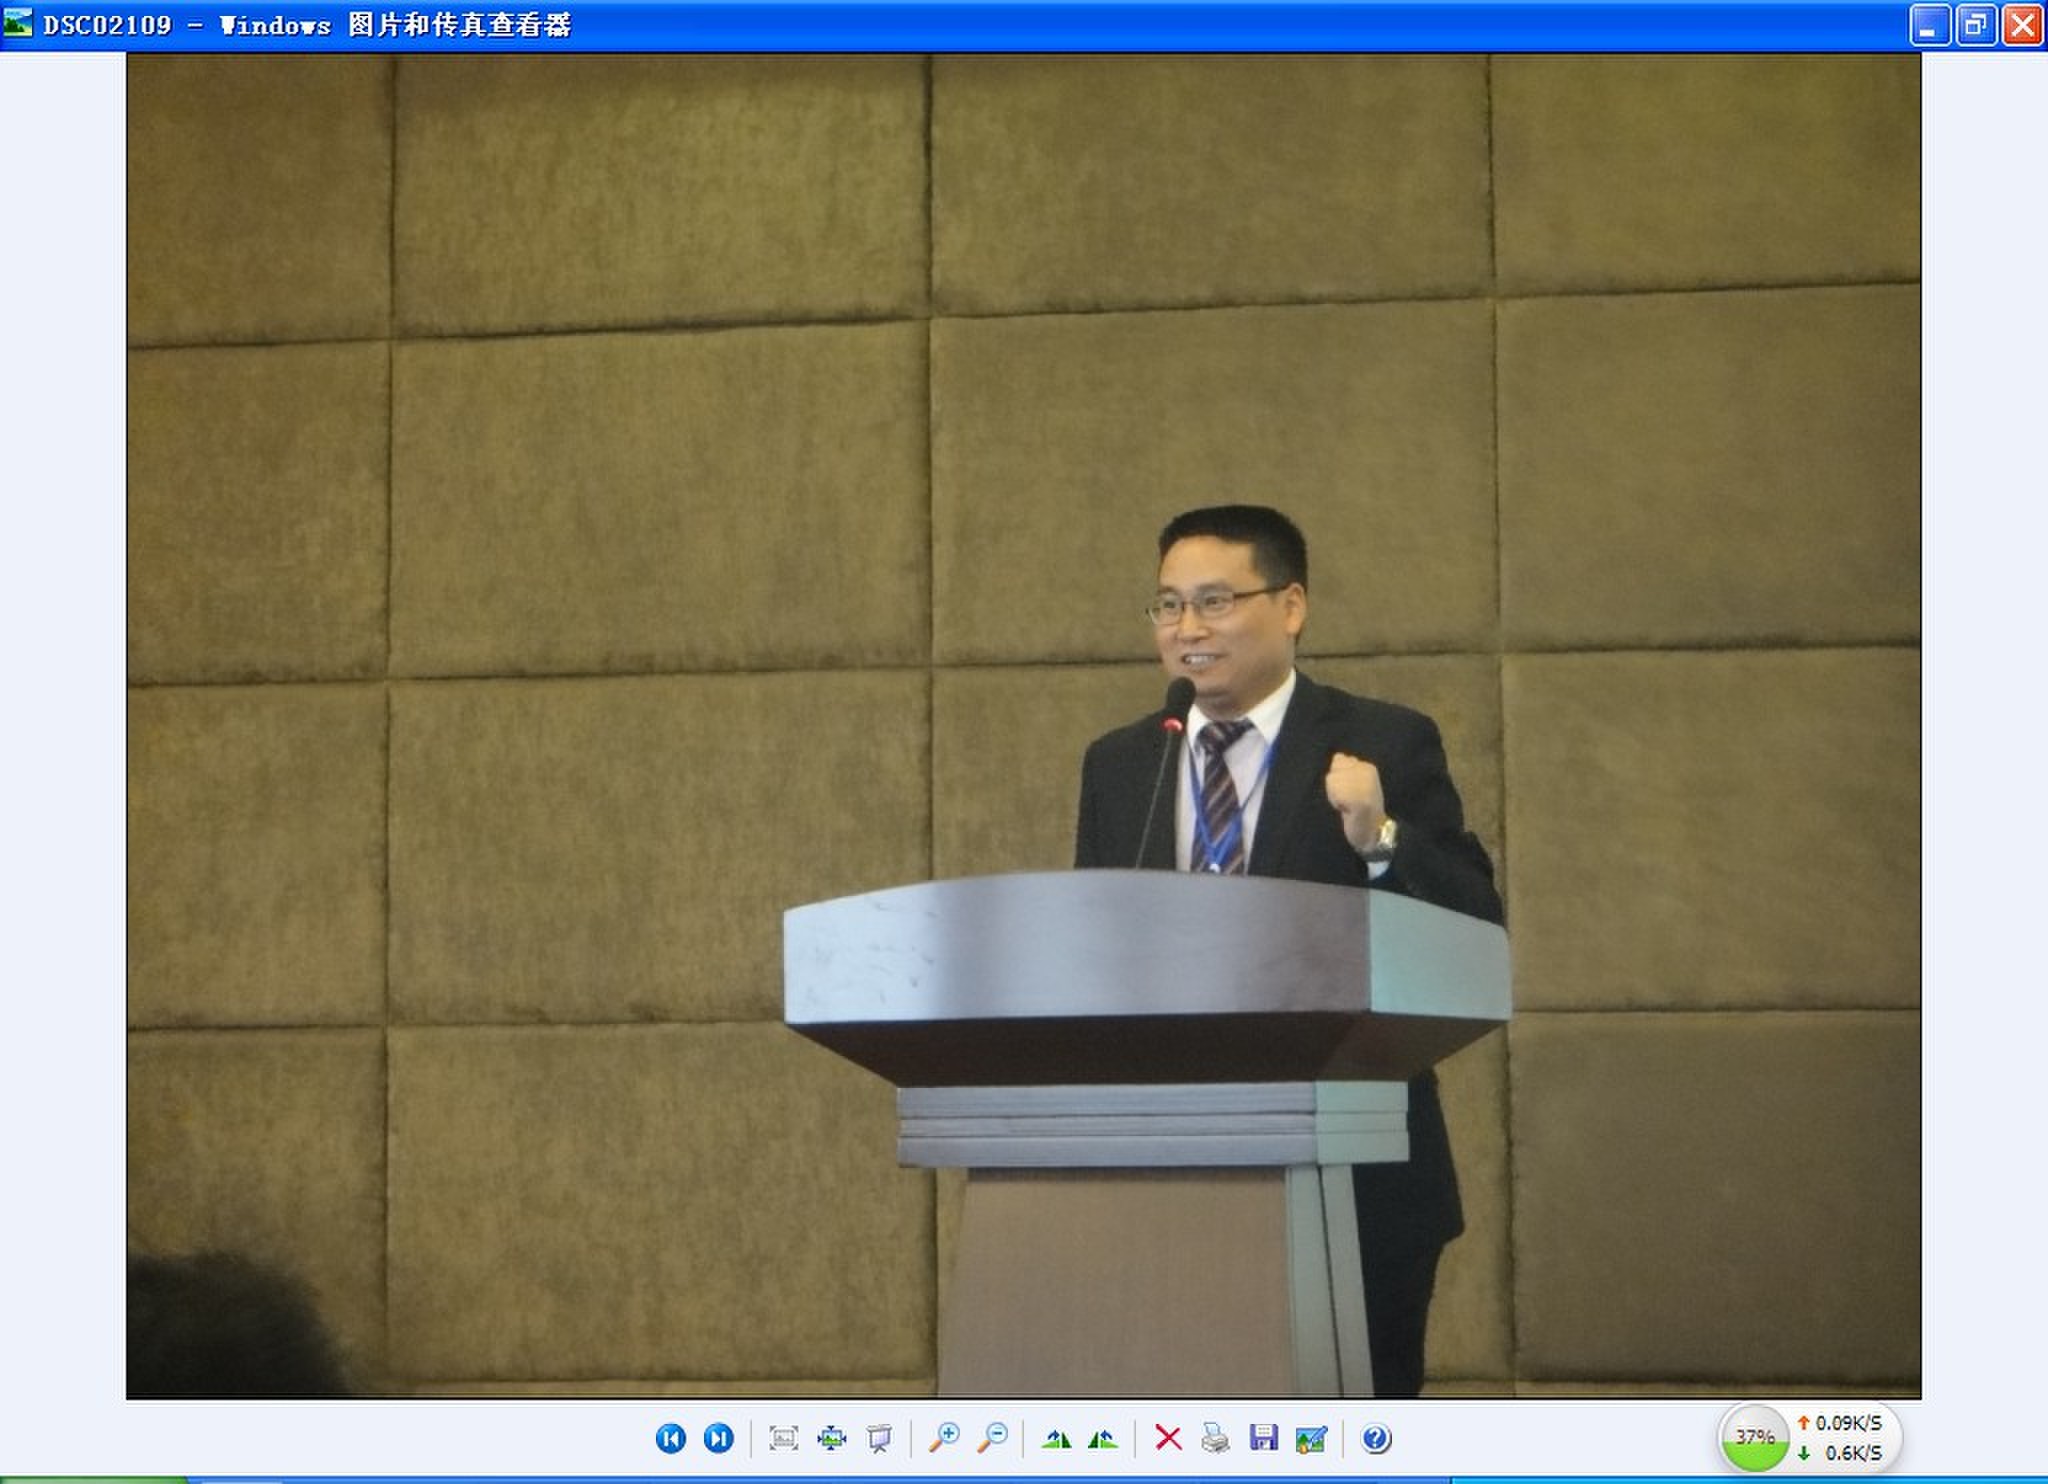This screenshot has width=2048, height=1484.
Task: Save a copy with the floppy icon
Action: (x=1263, y=1438)
